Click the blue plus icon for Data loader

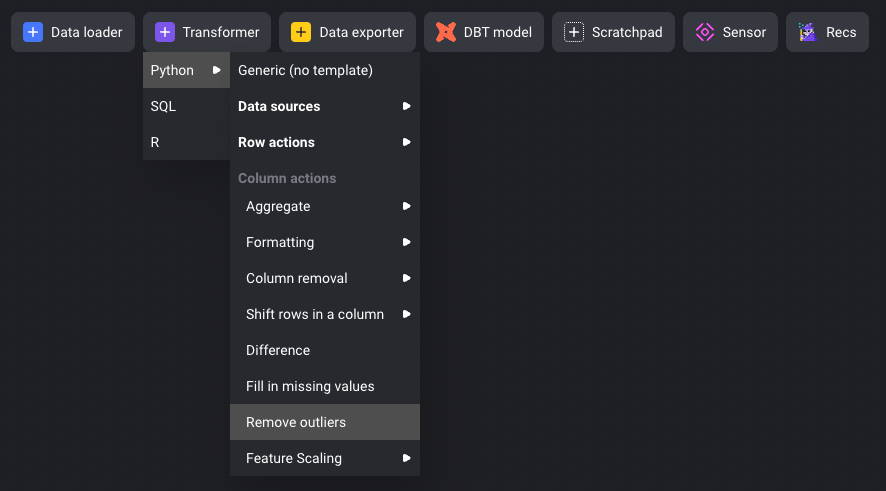click(33, 32)
